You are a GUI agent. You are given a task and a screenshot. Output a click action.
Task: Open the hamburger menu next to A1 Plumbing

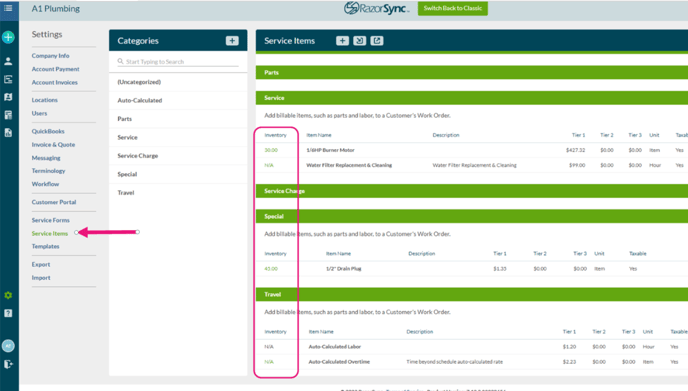[8, 8]
